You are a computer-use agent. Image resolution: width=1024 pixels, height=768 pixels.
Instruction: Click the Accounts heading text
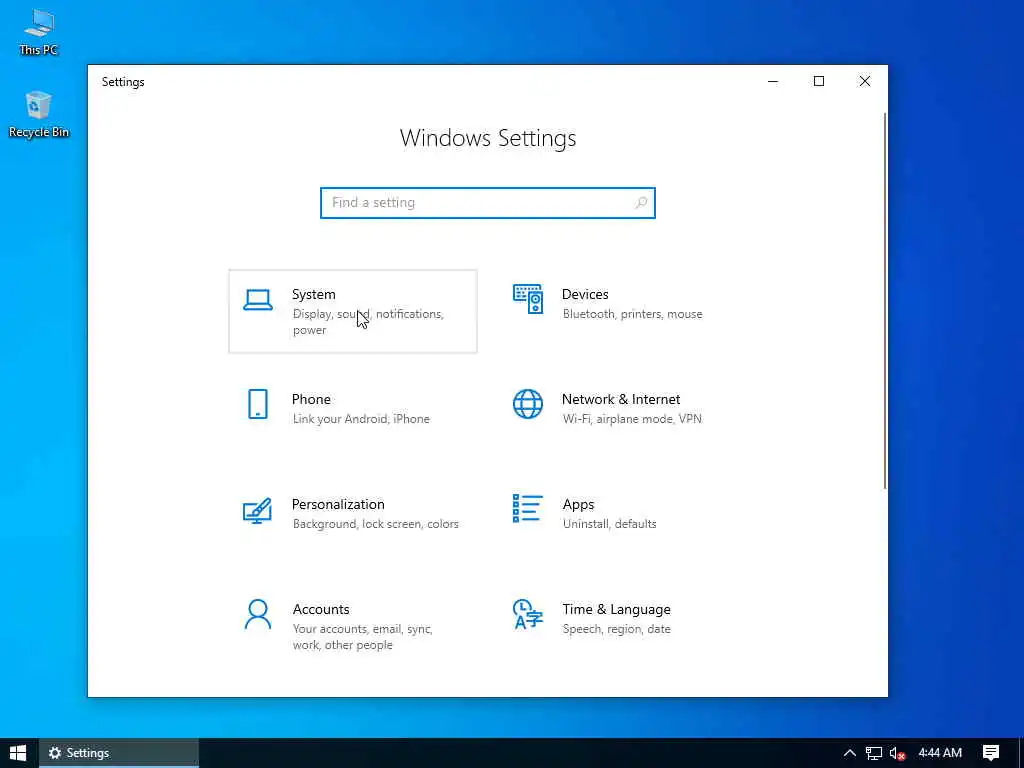click(x=321, y=609)
